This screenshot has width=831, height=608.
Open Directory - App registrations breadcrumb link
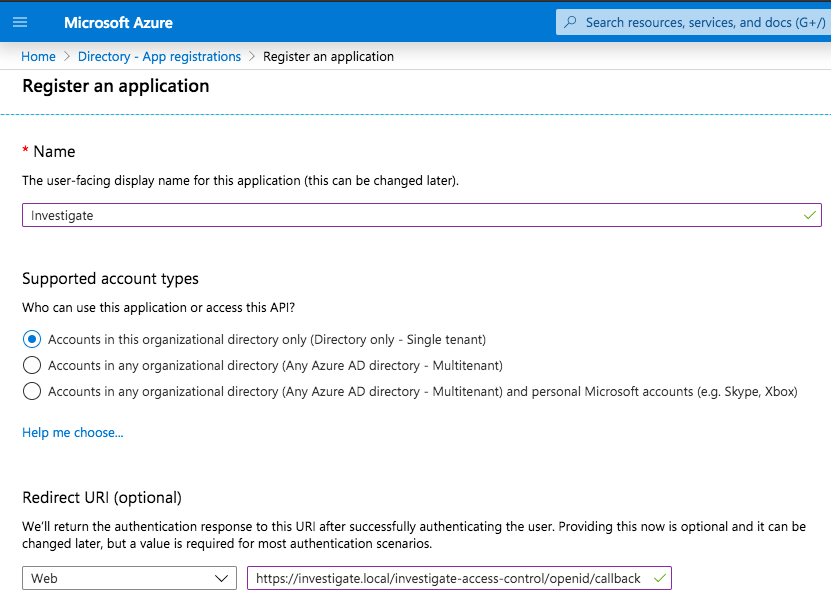(159, 56)
